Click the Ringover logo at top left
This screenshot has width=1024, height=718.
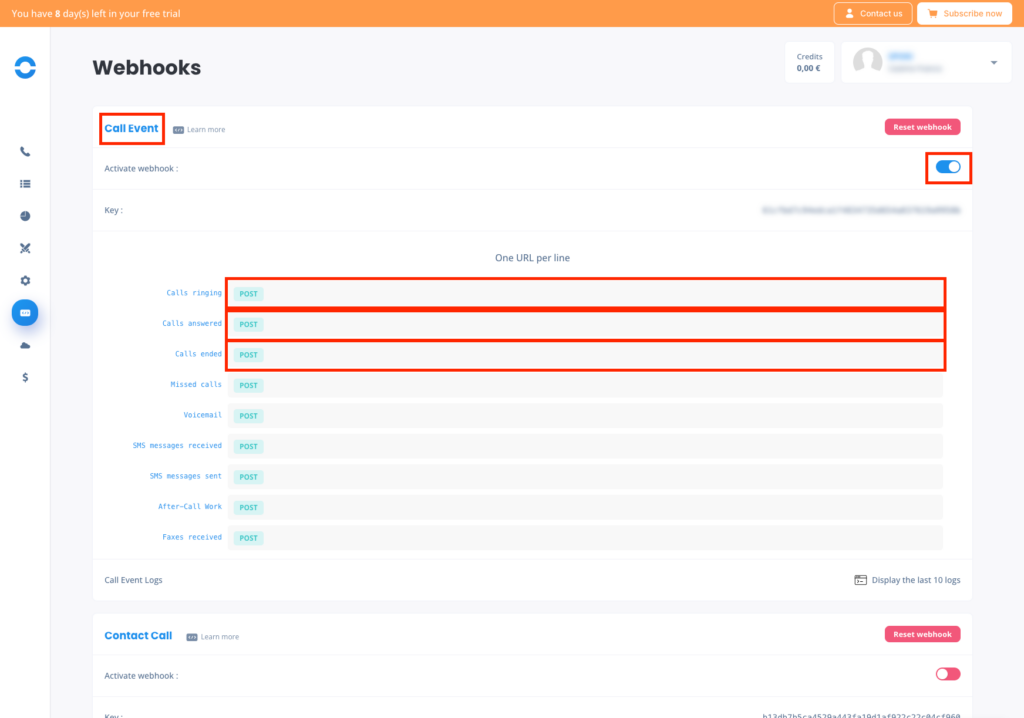pyautogui.click(x=25, y=67)
